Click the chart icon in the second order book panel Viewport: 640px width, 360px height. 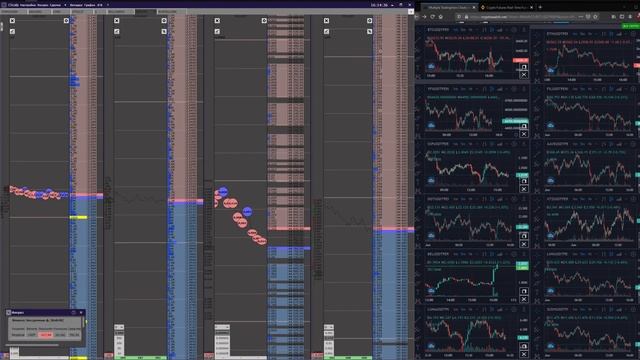[x=117, y=31]
